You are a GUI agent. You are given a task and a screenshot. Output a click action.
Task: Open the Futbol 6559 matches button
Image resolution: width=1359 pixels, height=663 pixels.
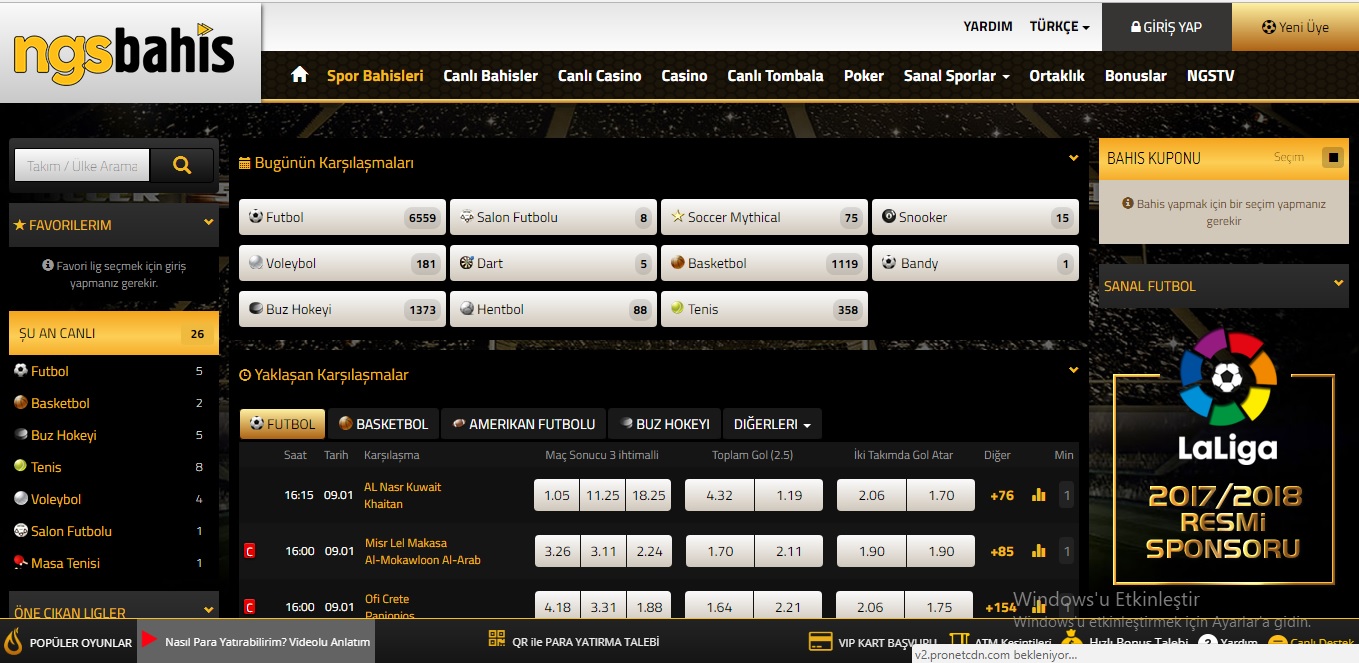[342, 217]
